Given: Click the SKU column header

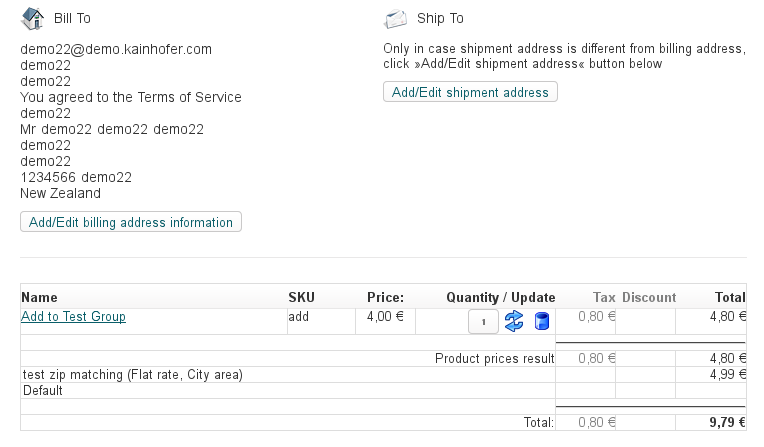Looking at the screenshot, I should tap(301, 297).
